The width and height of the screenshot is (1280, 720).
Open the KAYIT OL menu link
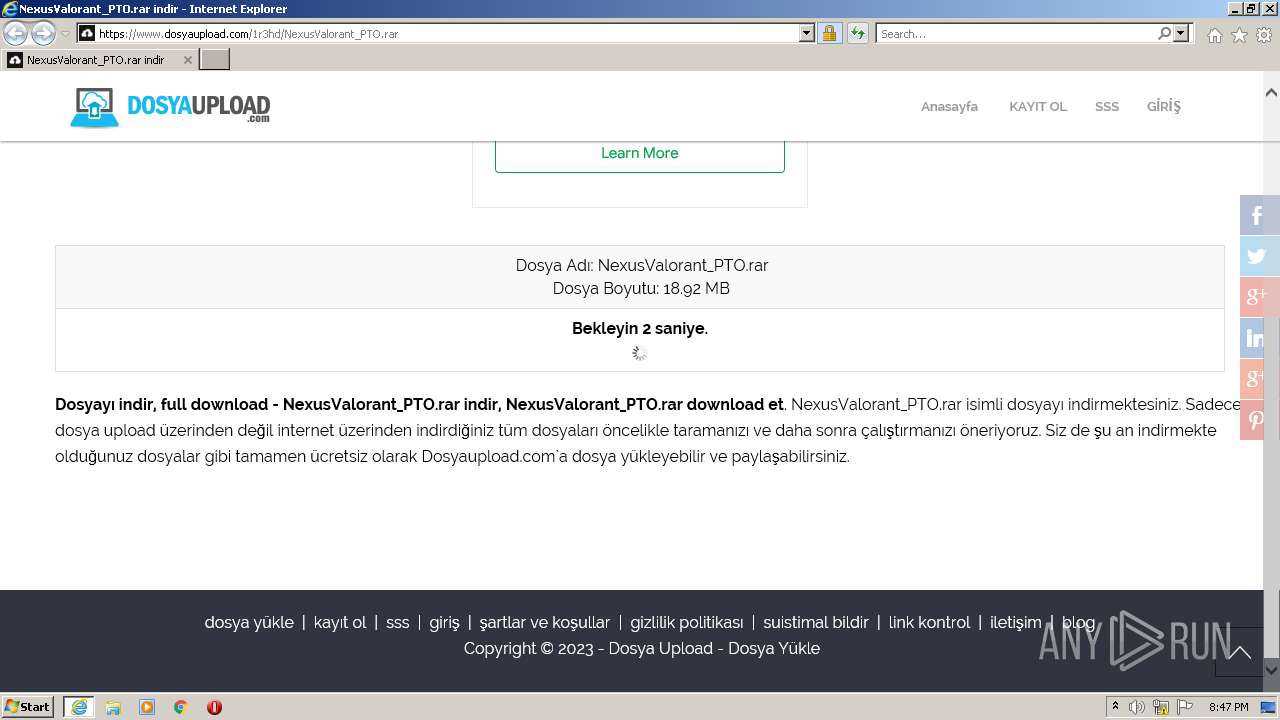(1037, 106)
